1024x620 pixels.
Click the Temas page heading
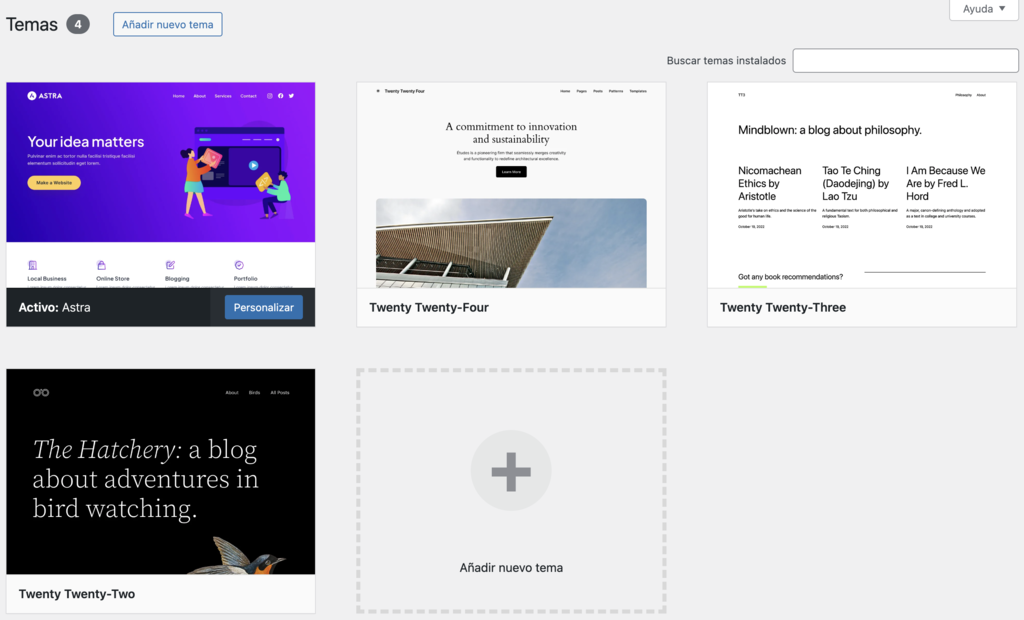click(x=32, y=24)
